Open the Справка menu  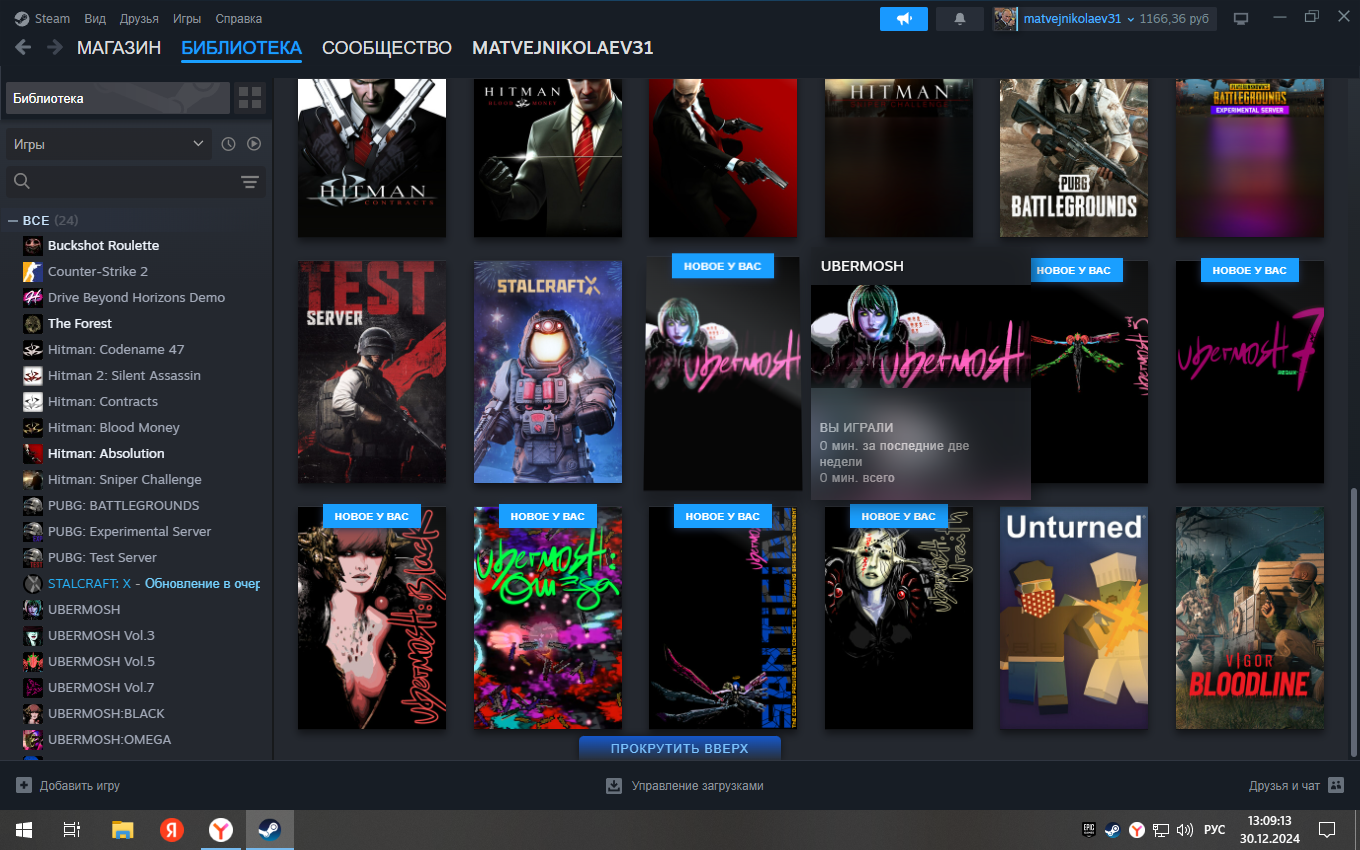[239, 19]
